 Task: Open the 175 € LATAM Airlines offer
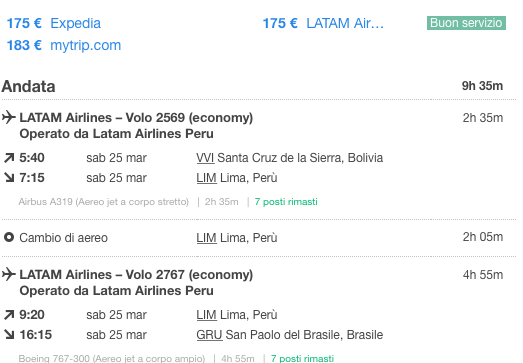tap(323, 23)
